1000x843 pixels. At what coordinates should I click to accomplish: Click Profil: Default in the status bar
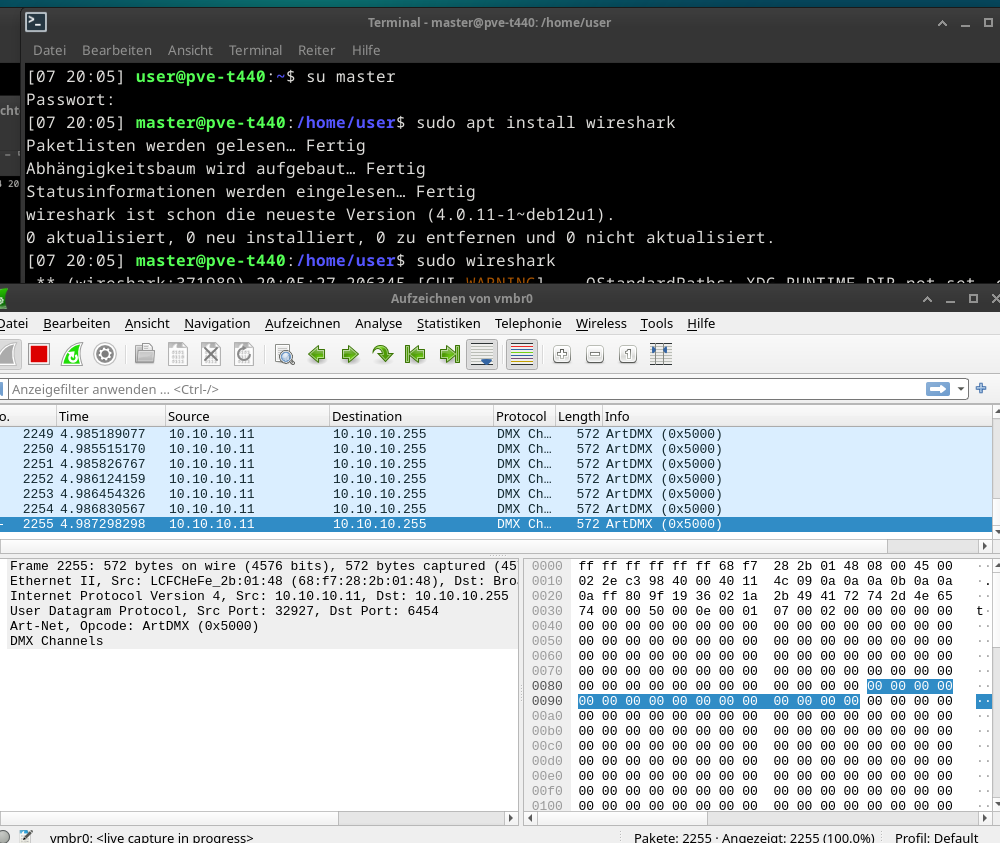(x=936, y=838)
